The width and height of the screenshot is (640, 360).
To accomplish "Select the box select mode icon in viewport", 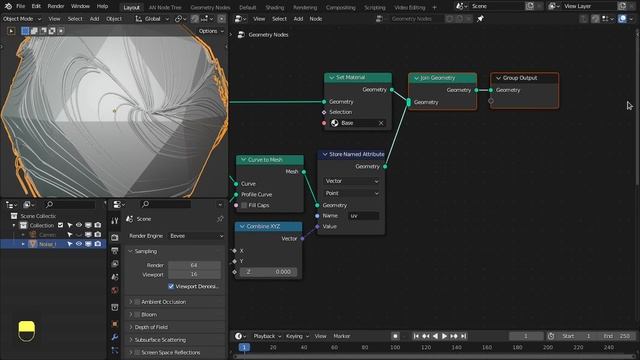I will click(25, 31).
